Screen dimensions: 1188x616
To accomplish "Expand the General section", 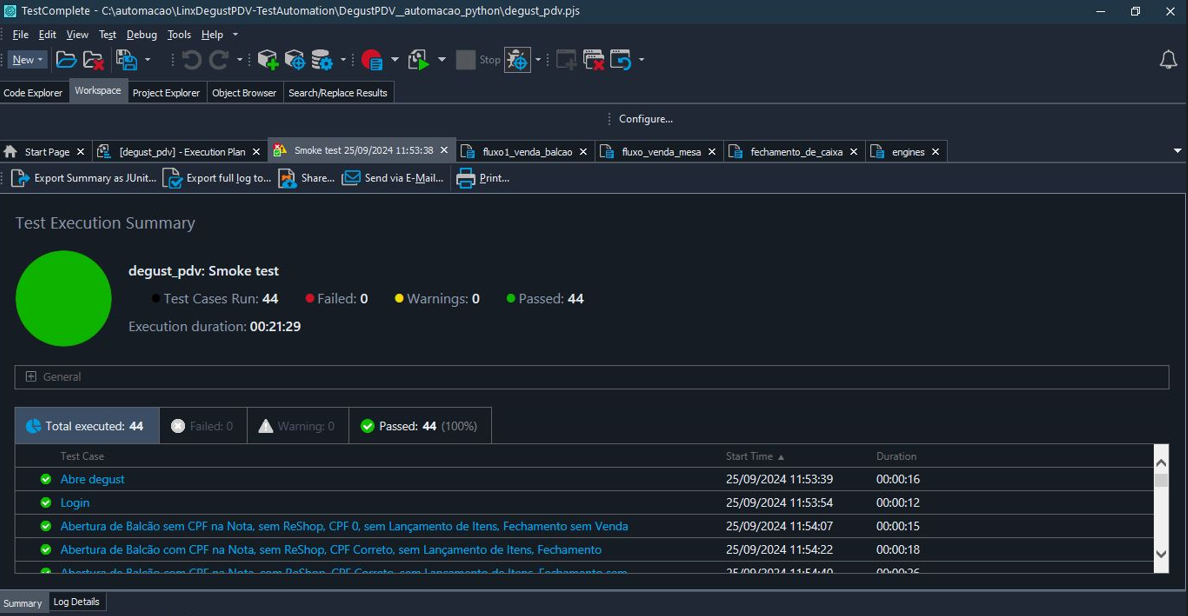I will click(31, 377).
